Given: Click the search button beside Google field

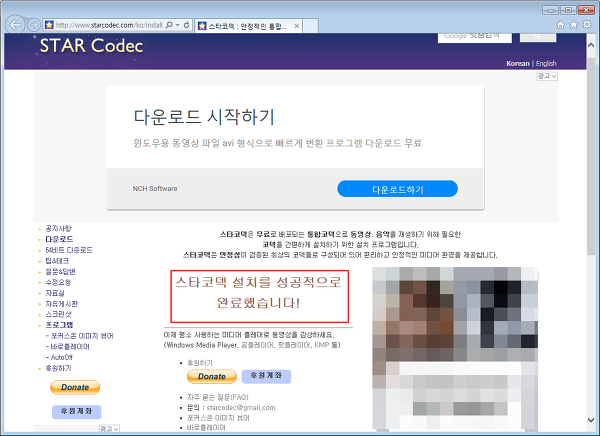Looking at the screenshot, I should pos(538,37).
